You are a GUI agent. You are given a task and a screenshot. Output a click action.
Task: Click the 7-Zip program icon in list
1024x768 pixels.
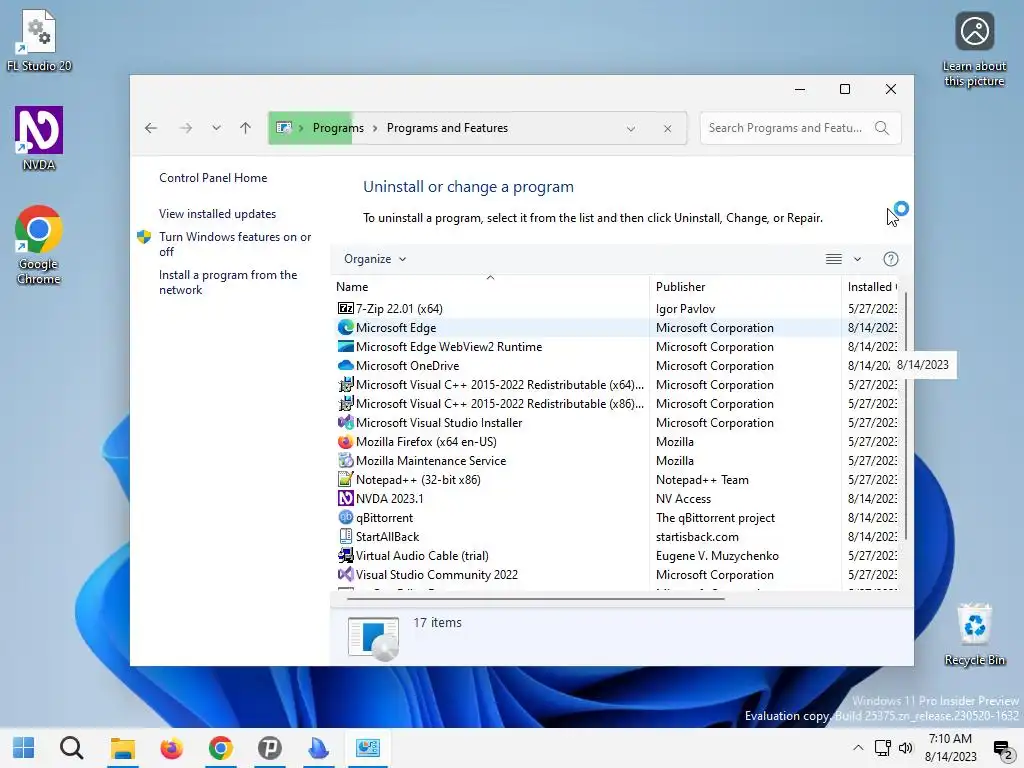[x=345, y=308]
